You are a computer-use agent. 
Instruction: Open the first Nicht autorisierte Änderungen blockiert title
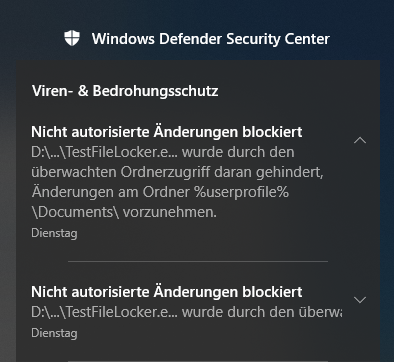167,132
